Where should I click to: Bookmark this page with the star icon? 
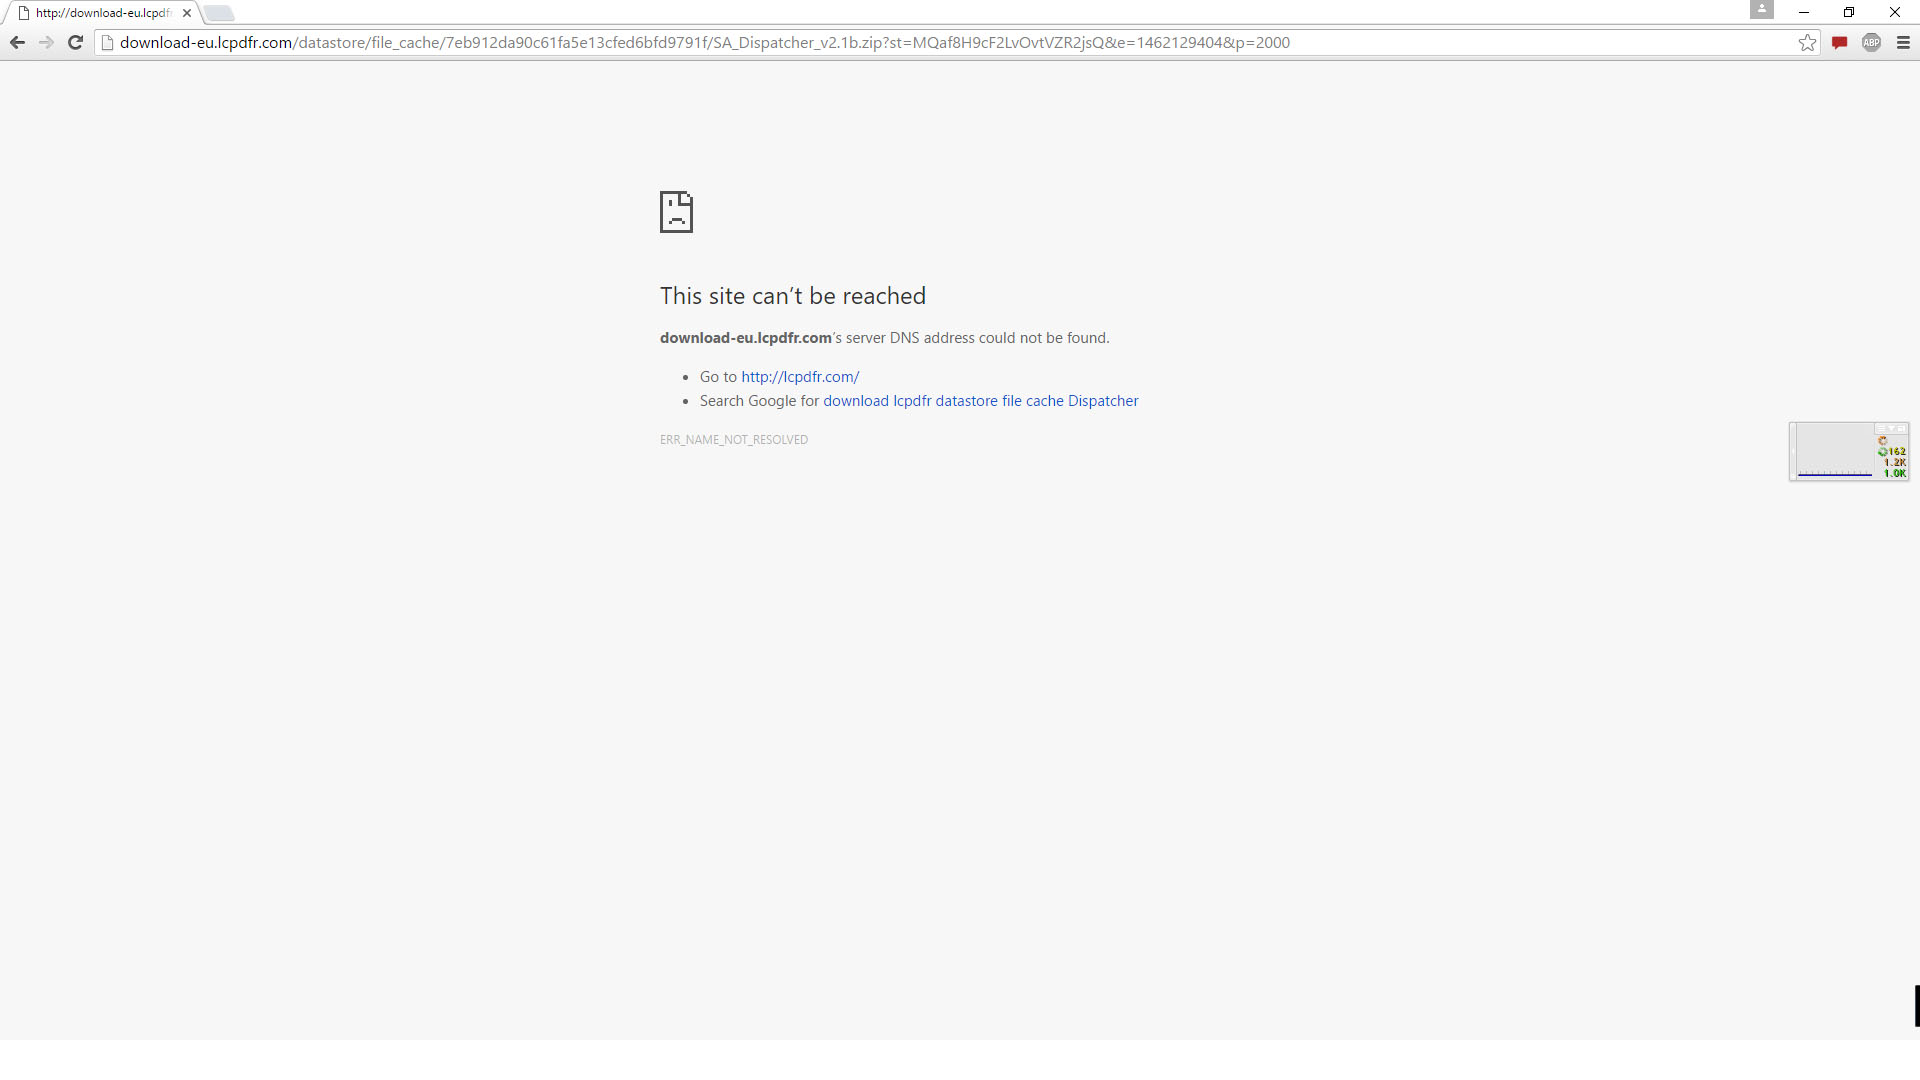pyautogui.click(x=1807, y=42)
